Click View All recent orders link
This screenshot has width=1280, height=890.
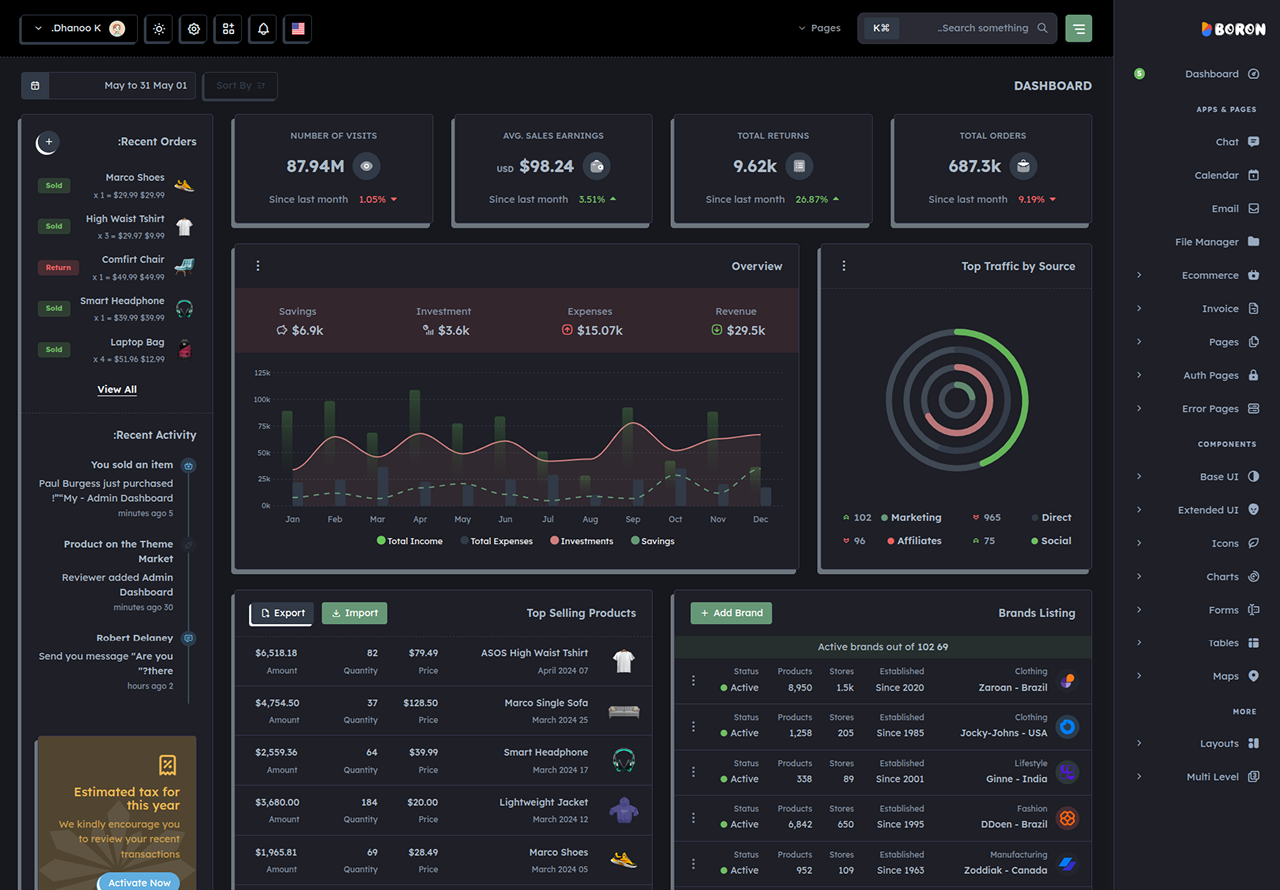(x=117, y=389)
